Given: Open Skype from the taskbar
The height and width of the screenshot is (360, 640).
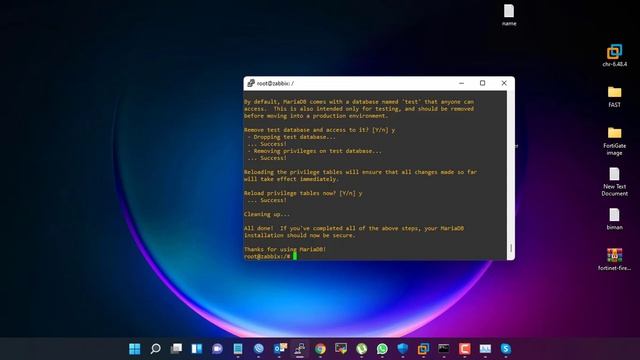Looking at the screenshot, I should point(506,349).
